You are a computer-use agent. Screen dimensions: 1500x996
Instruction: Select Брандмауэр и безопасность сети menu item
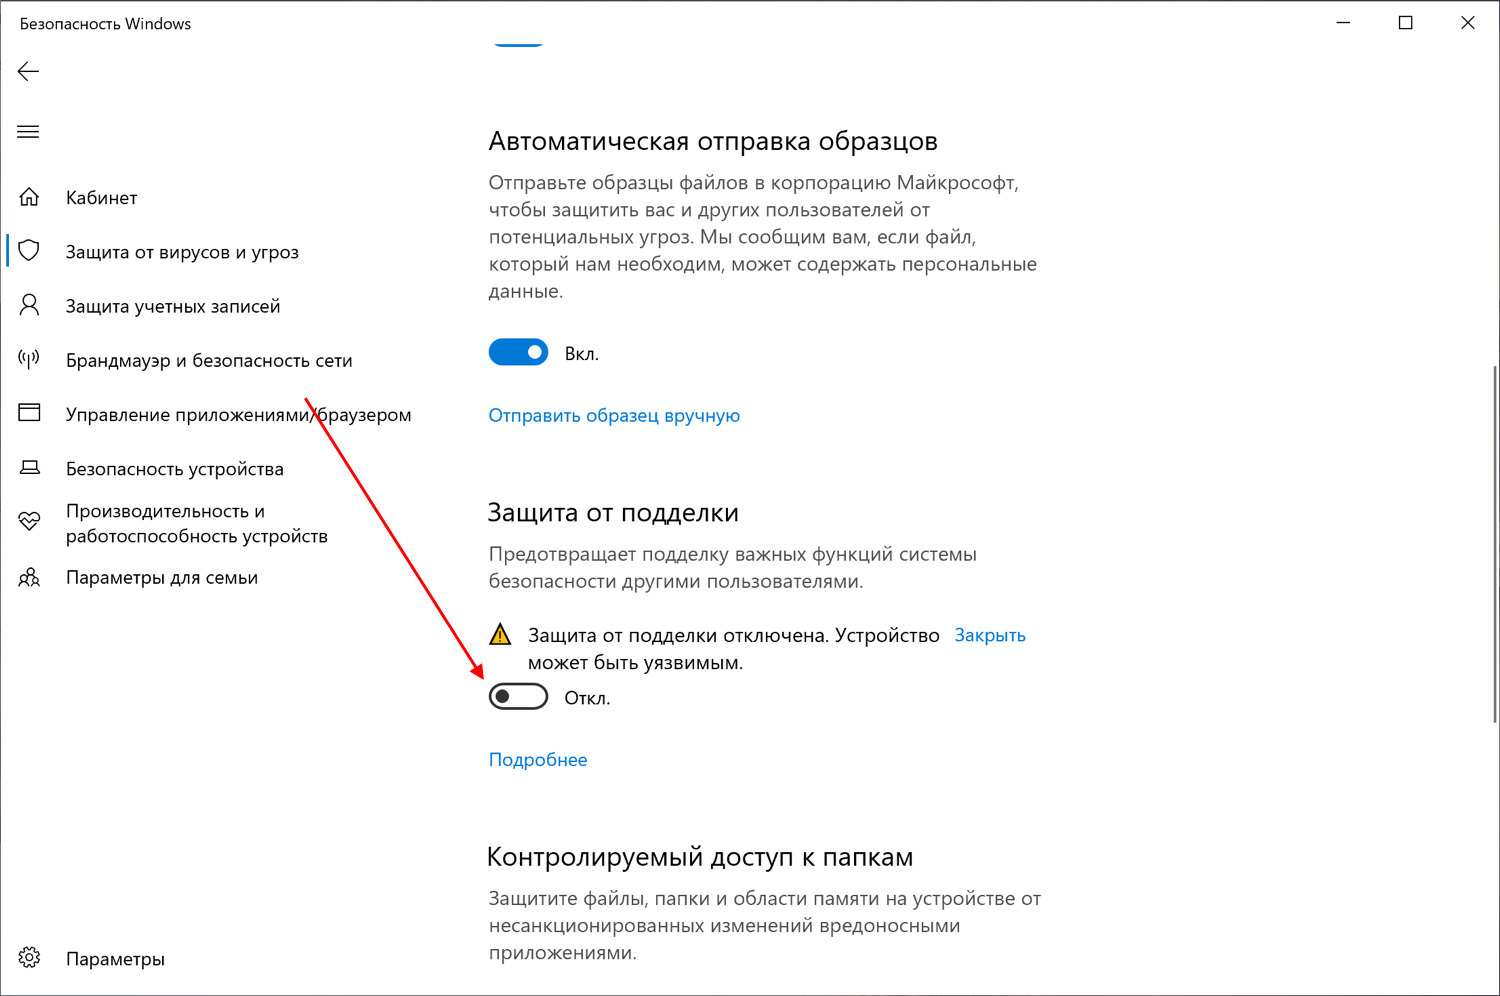click(x=209, y=360)
